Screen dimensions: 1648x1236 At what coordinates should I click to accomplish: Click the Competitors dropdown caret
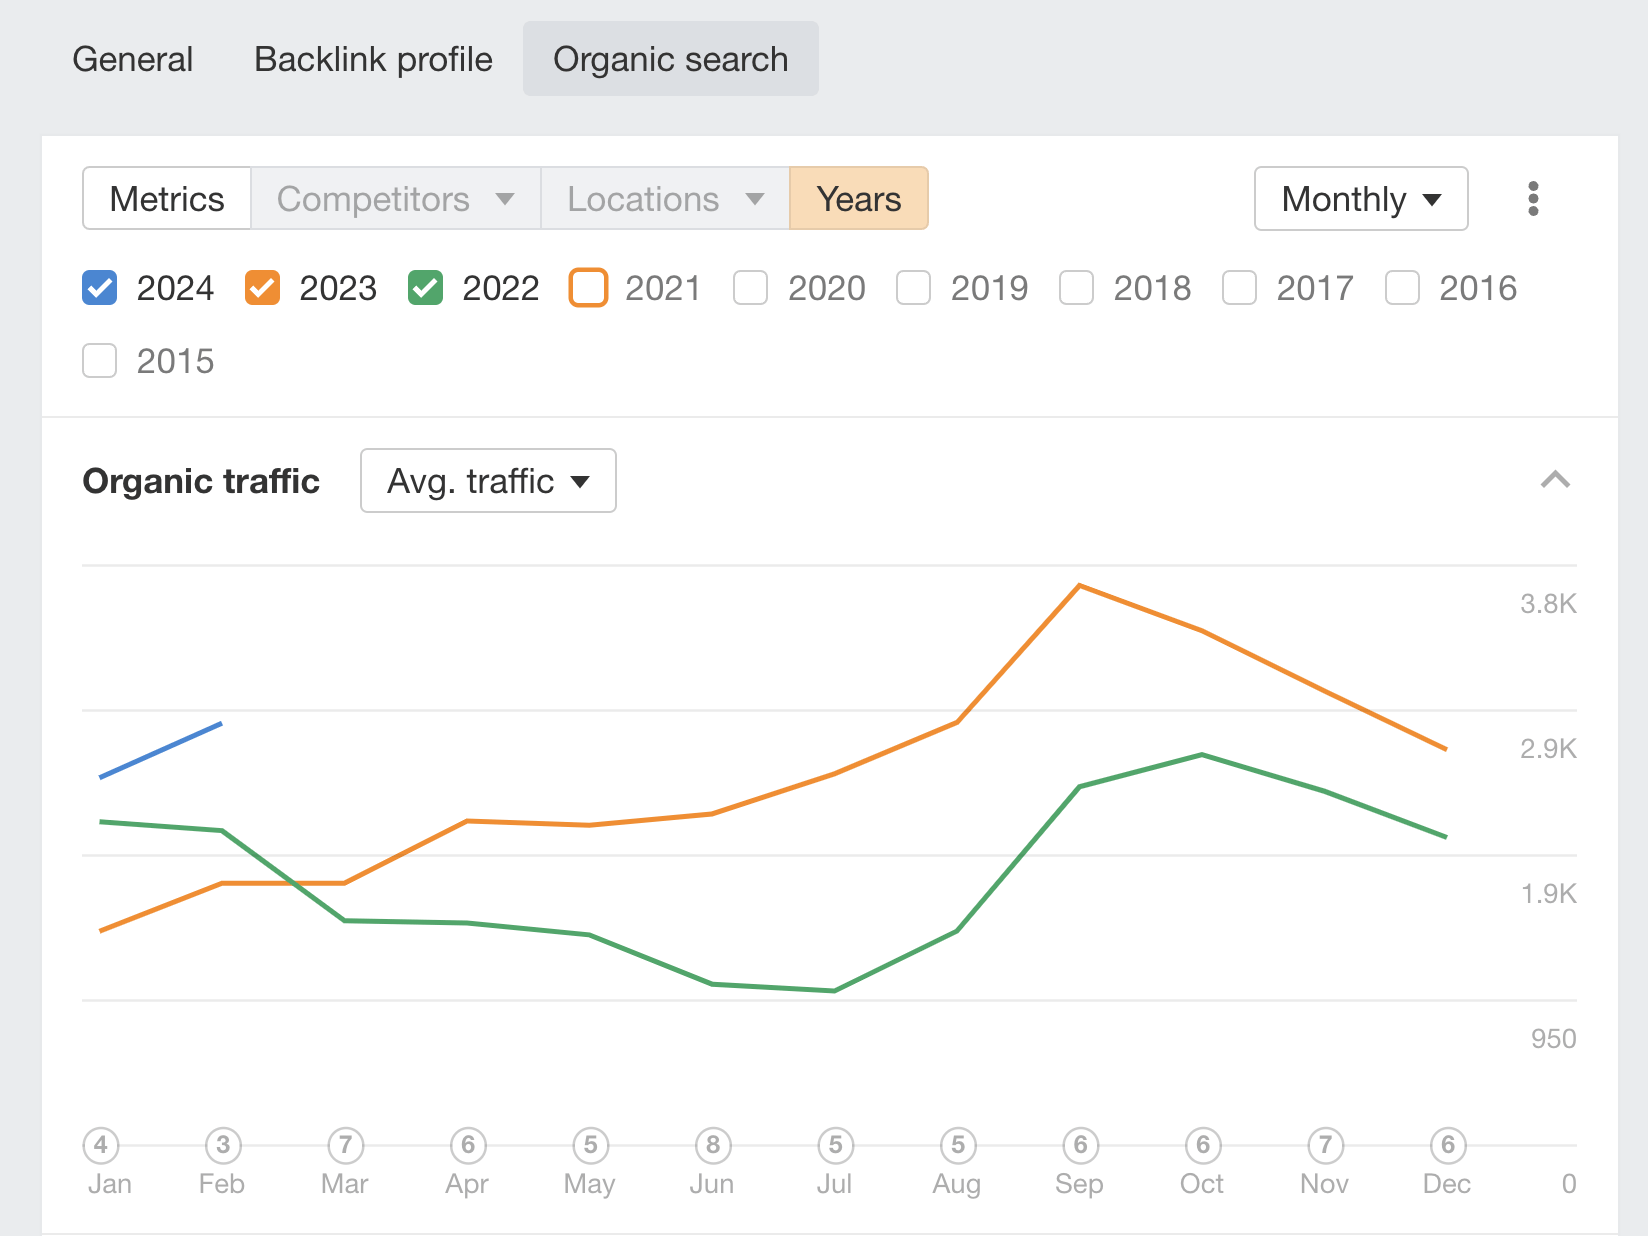point(508,199)
